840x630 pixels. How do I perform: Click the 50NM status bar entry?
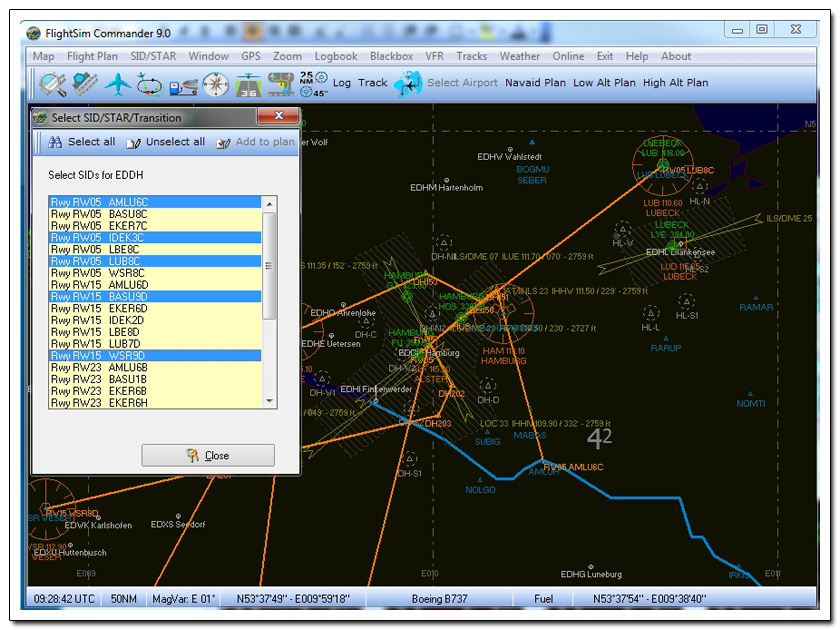pos(123,599)
